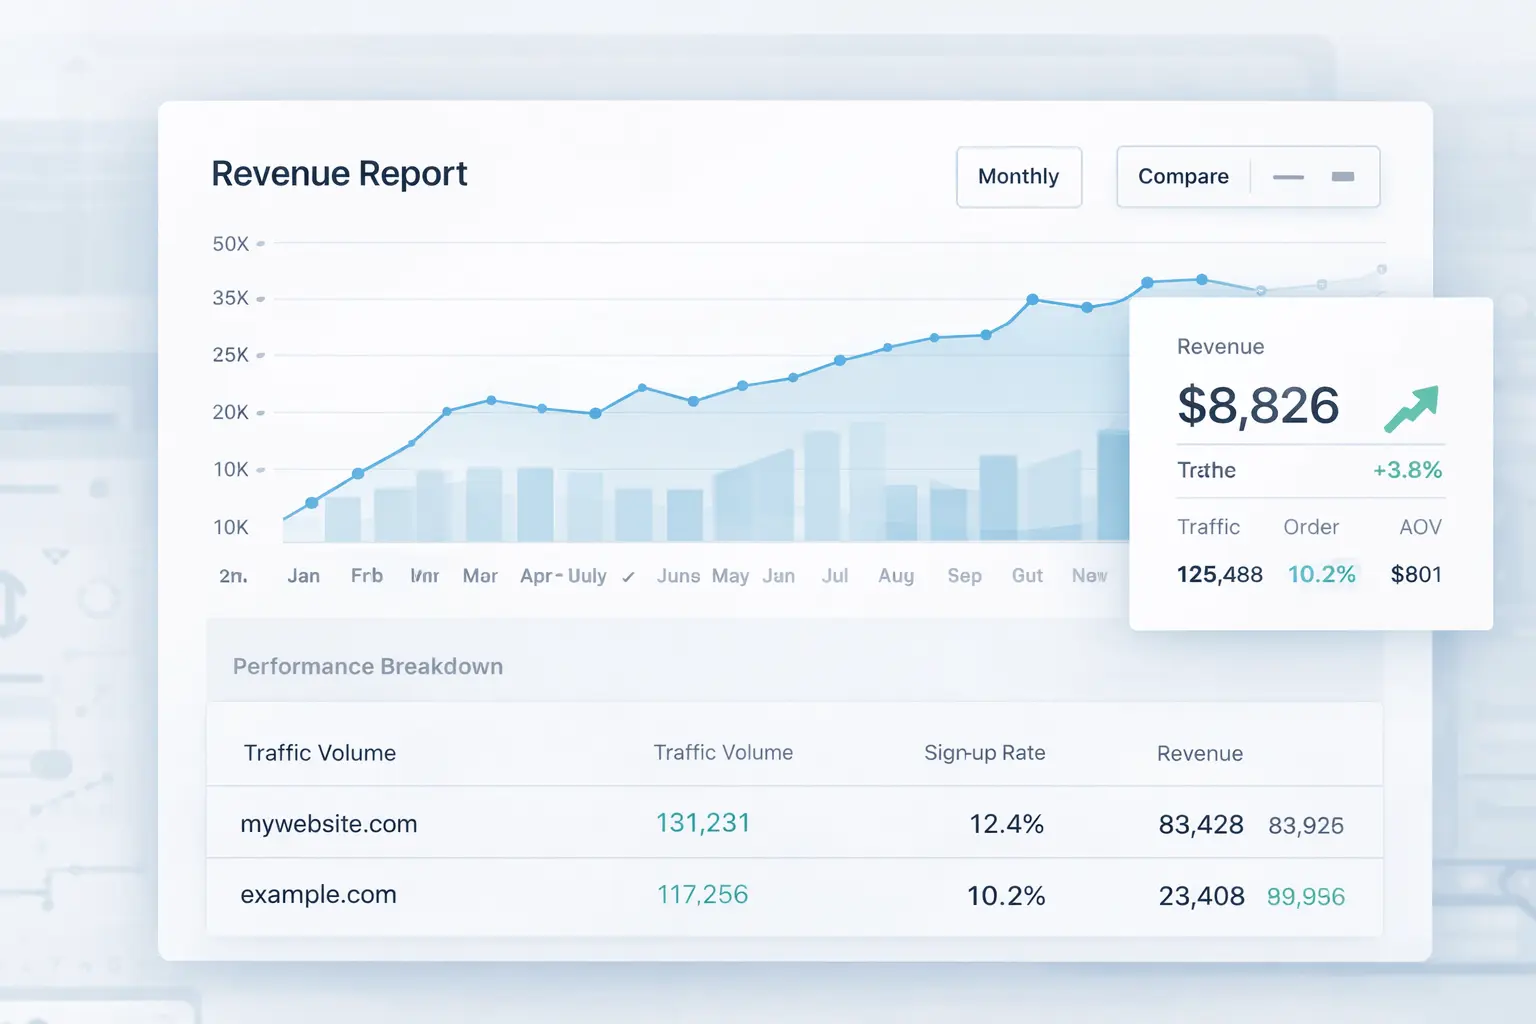Click the Compare button

click(x=1183, y=176)
